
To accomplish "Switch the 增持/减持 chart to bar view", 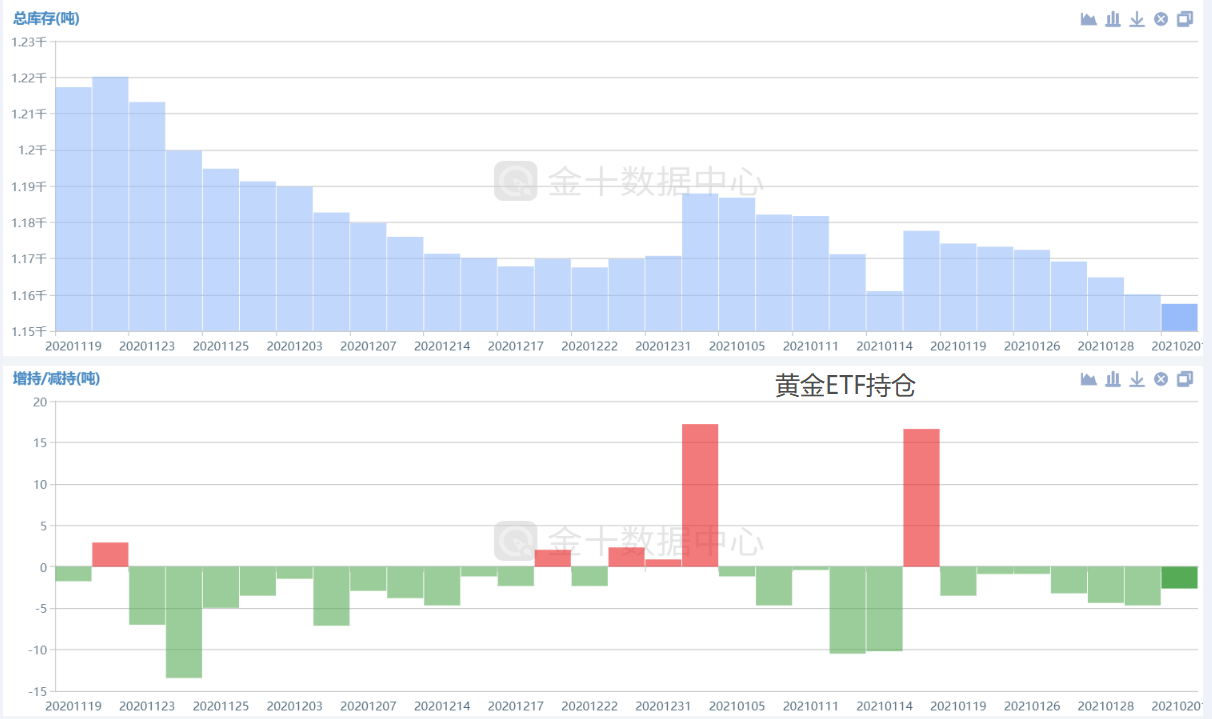I will point(1113,379).
